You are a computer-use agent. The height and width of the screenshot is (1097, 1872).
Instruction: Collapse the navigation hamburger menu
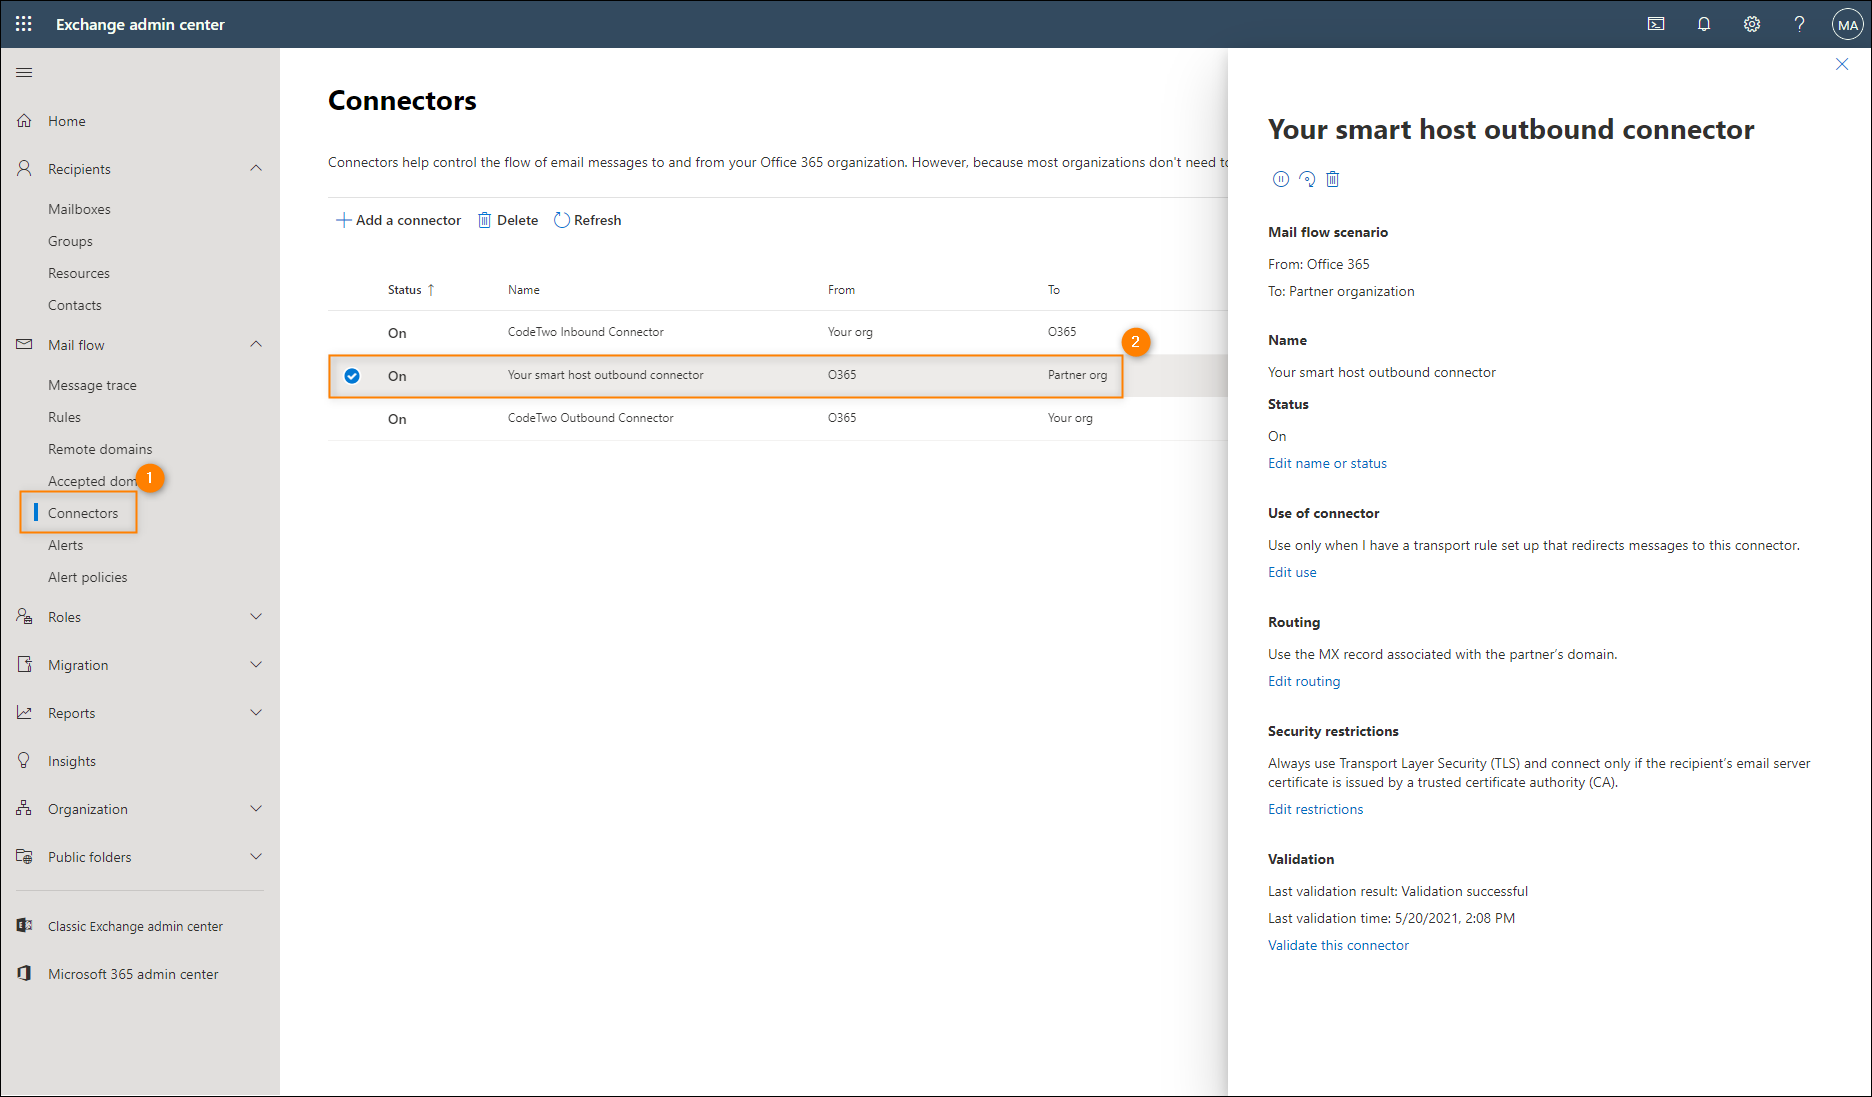24,72
